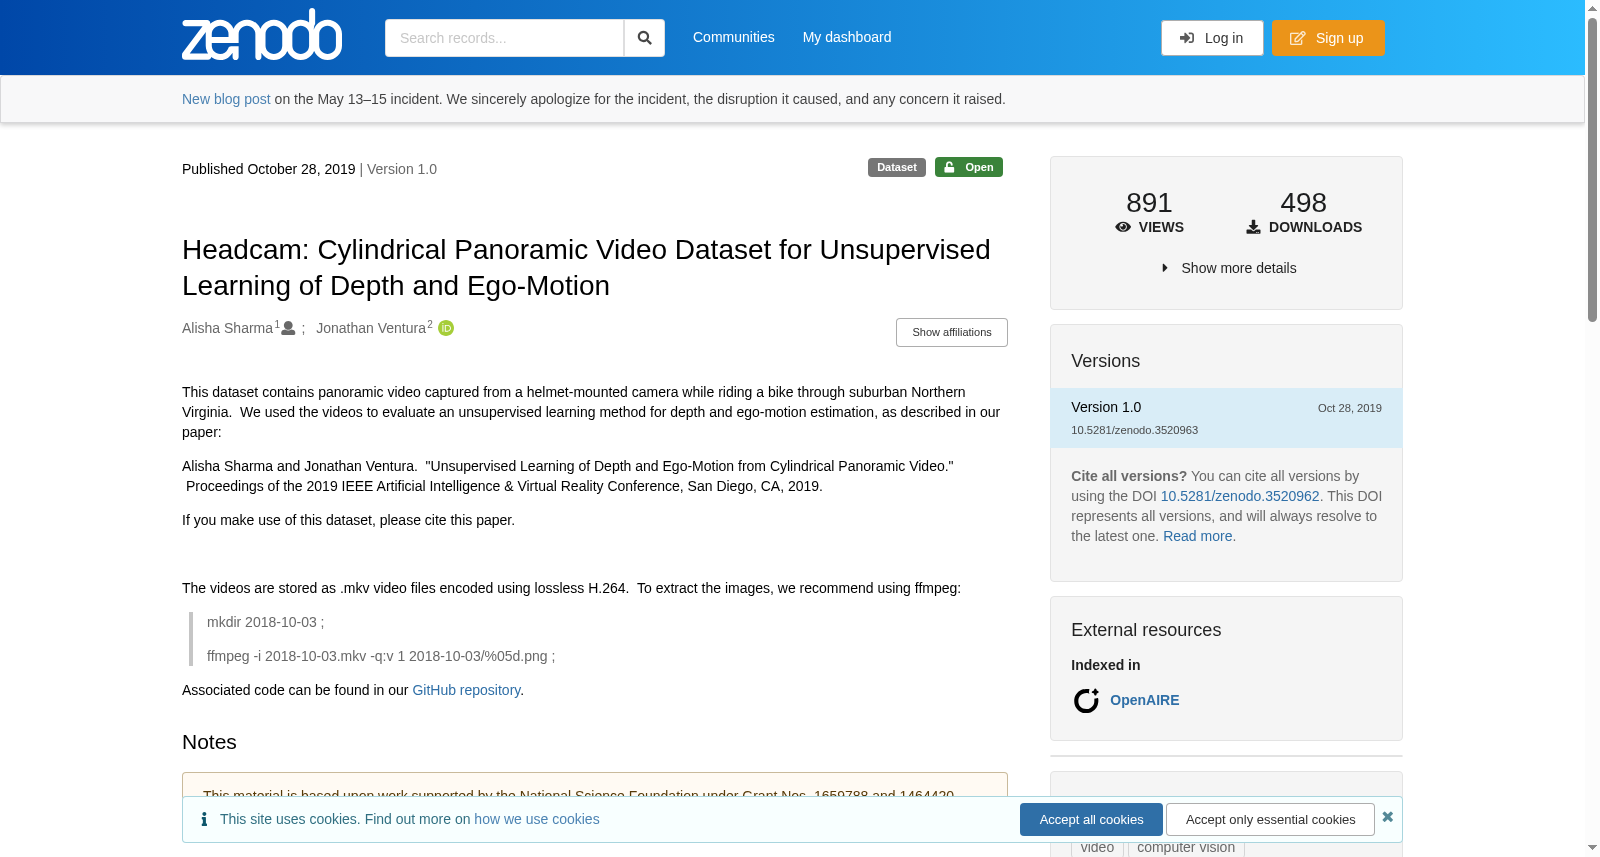Open the New blog post link
This screenshot has height=857, width=1600.
tap(226, 99)
